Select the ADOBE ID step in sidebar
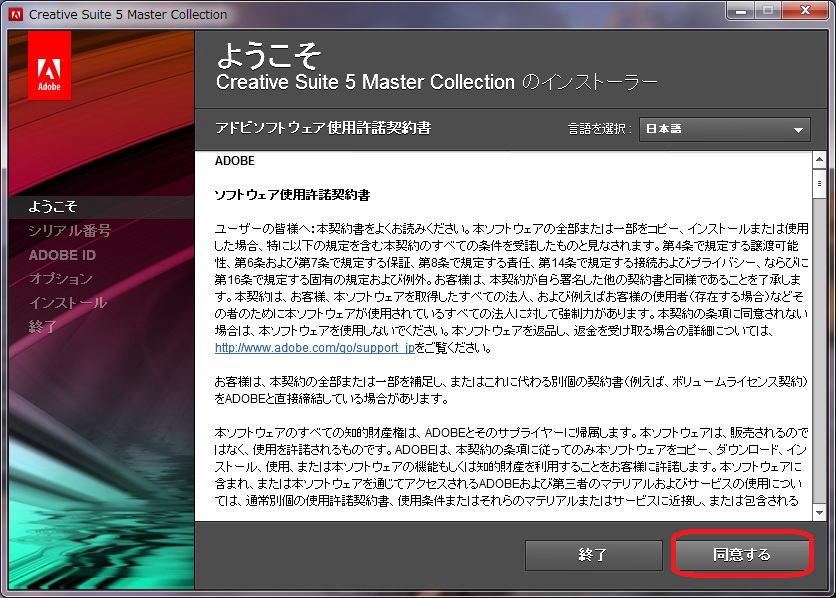The image size is (836, 598). coord(62,255)
